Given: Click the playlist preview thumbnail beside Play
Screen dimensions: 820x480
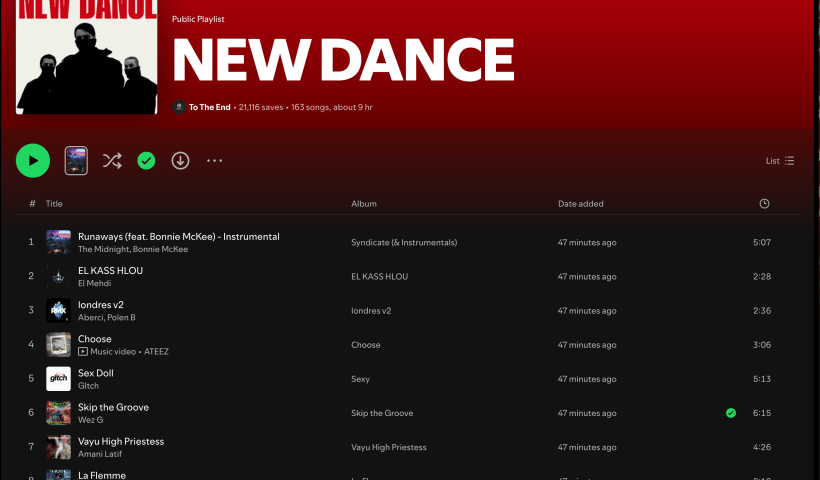Looking at the screenshot, I should (76, 160).
